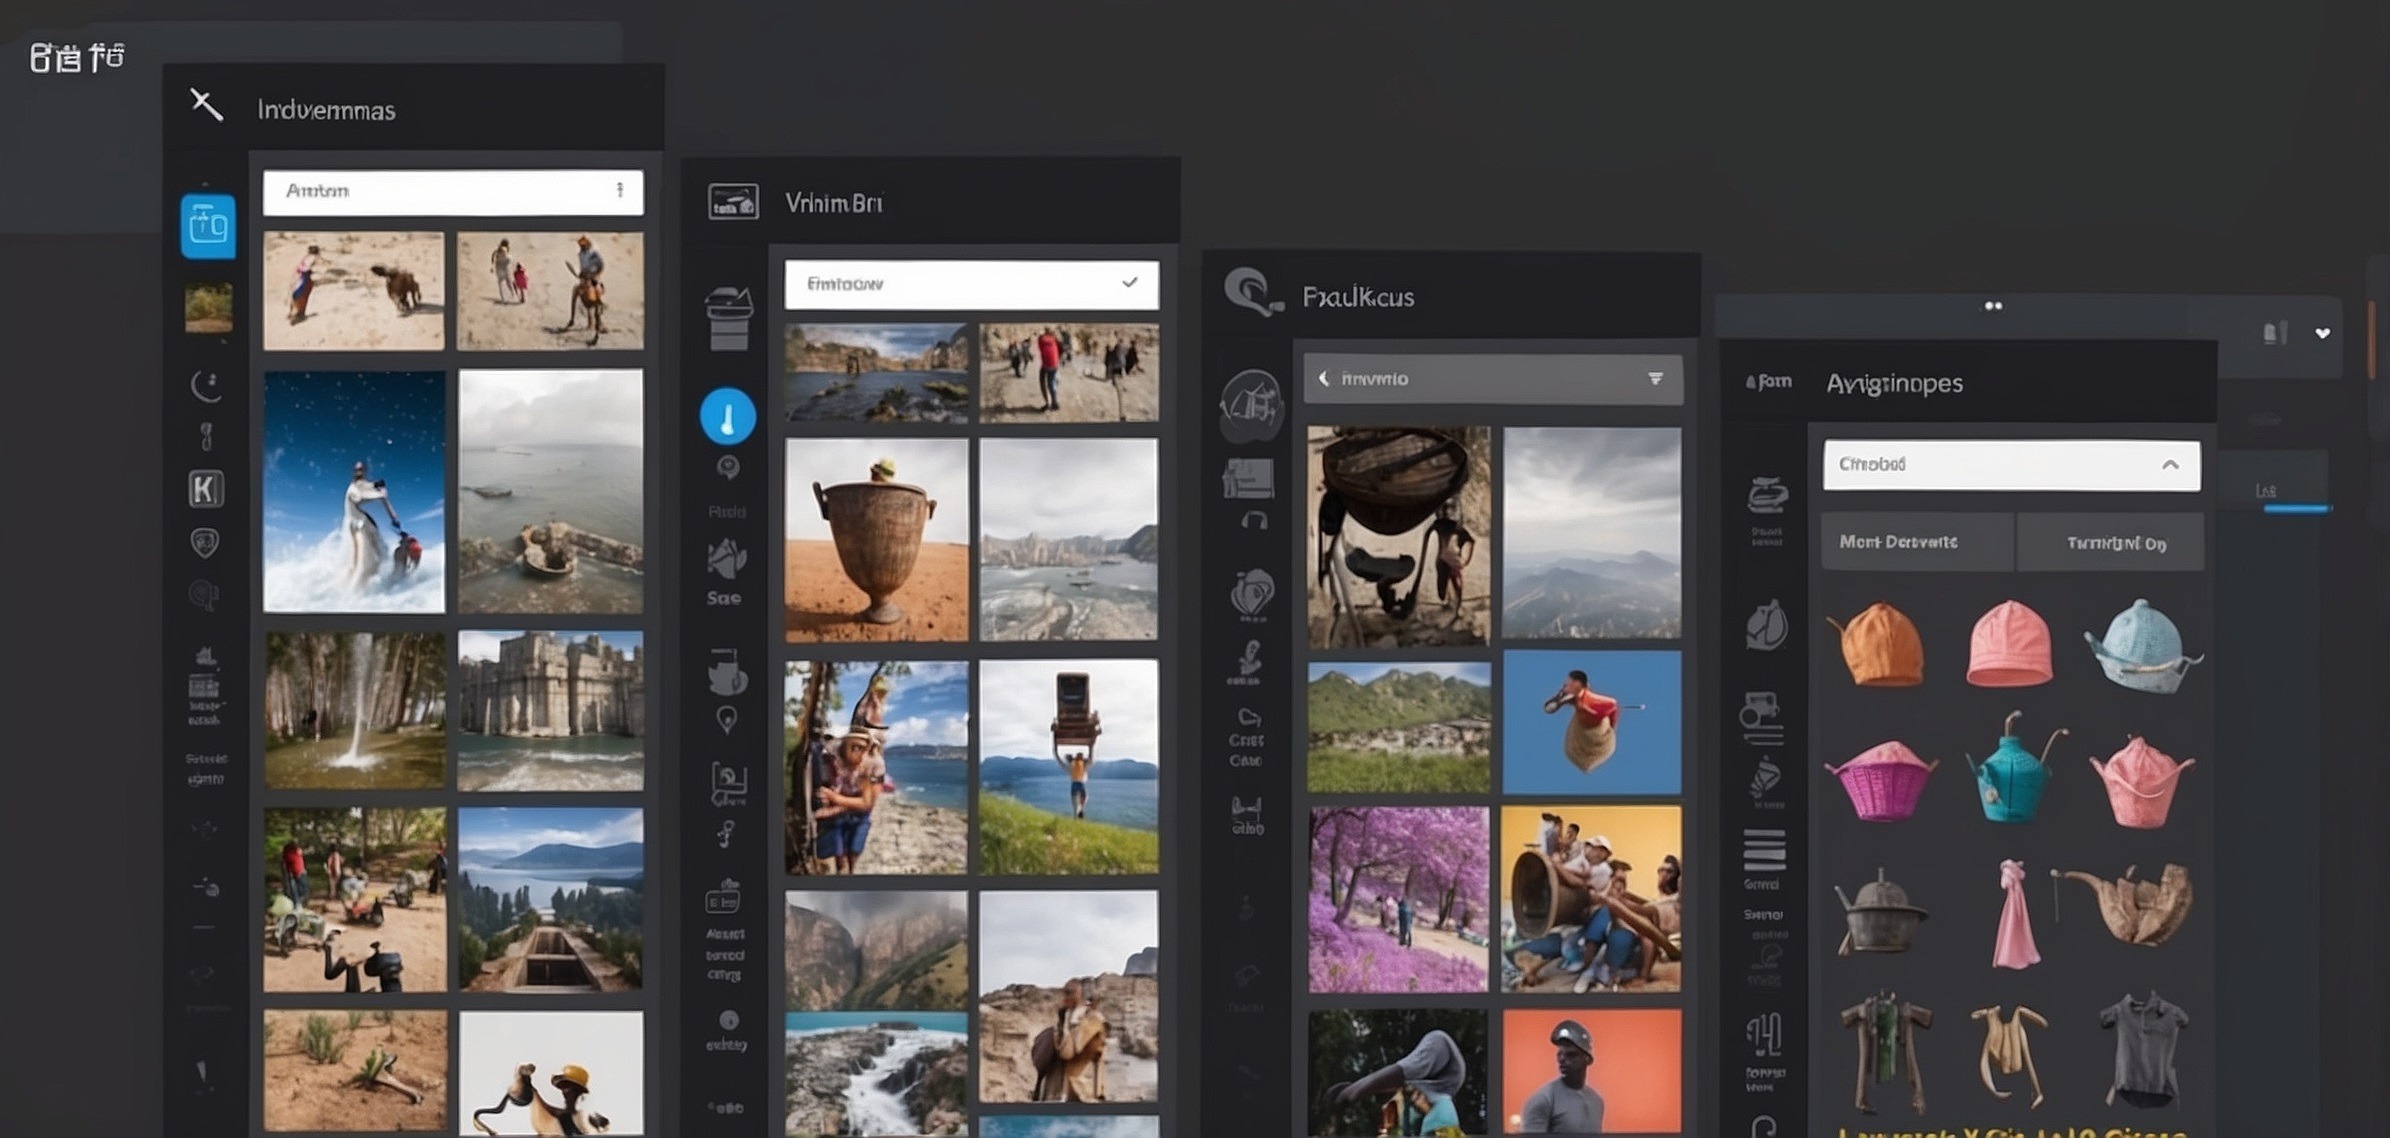The height and width of the screenshot is (1138, 2390).
Task: Open the purple blossom trees photo thumbnail
Action: point(1398,899)
